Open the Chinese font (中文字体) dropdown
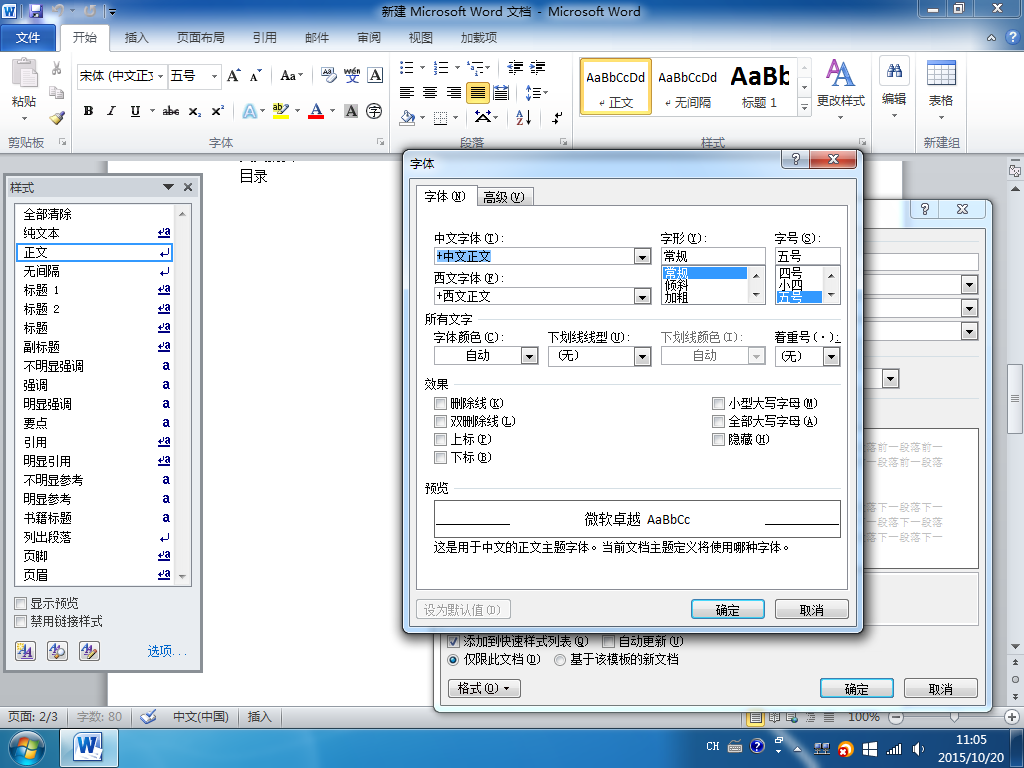Image resolution: width=1024 pixels, height=768 pixels. click(x=643, y=257)
